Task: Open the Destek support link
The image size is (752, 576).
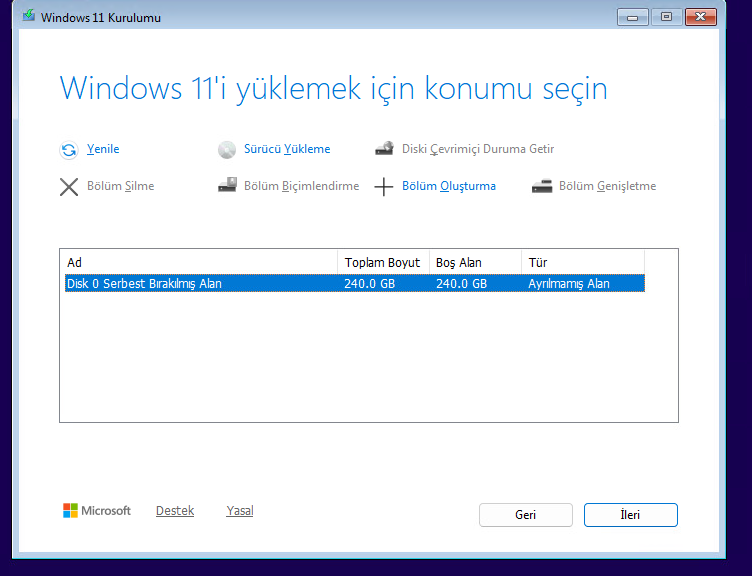Action: point(175,511)
